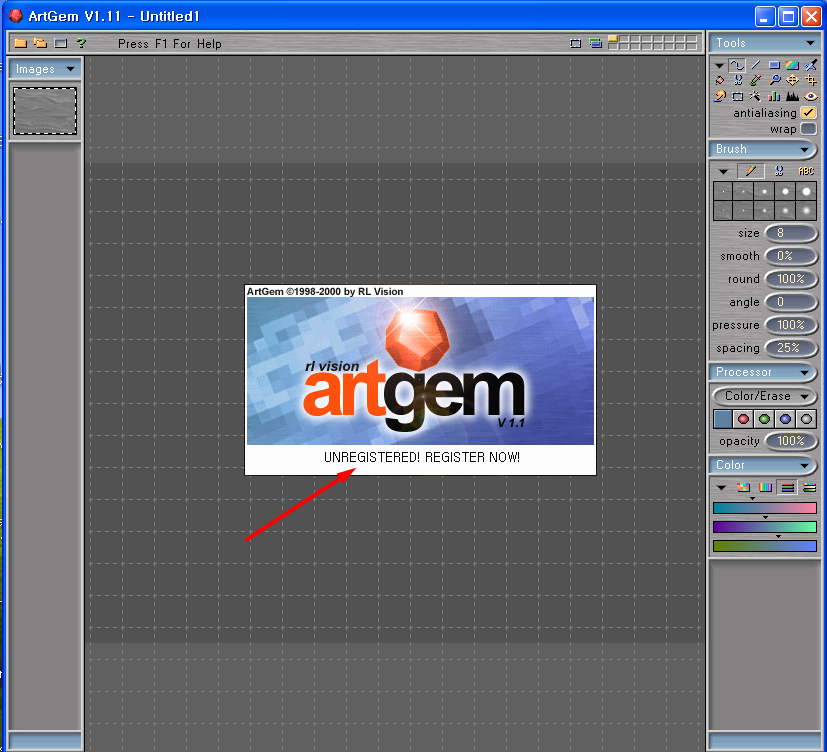This screenshot has height=752, width=827.
Task: Click the open folder icon in toolbar
Action: [x=21, y=43]
